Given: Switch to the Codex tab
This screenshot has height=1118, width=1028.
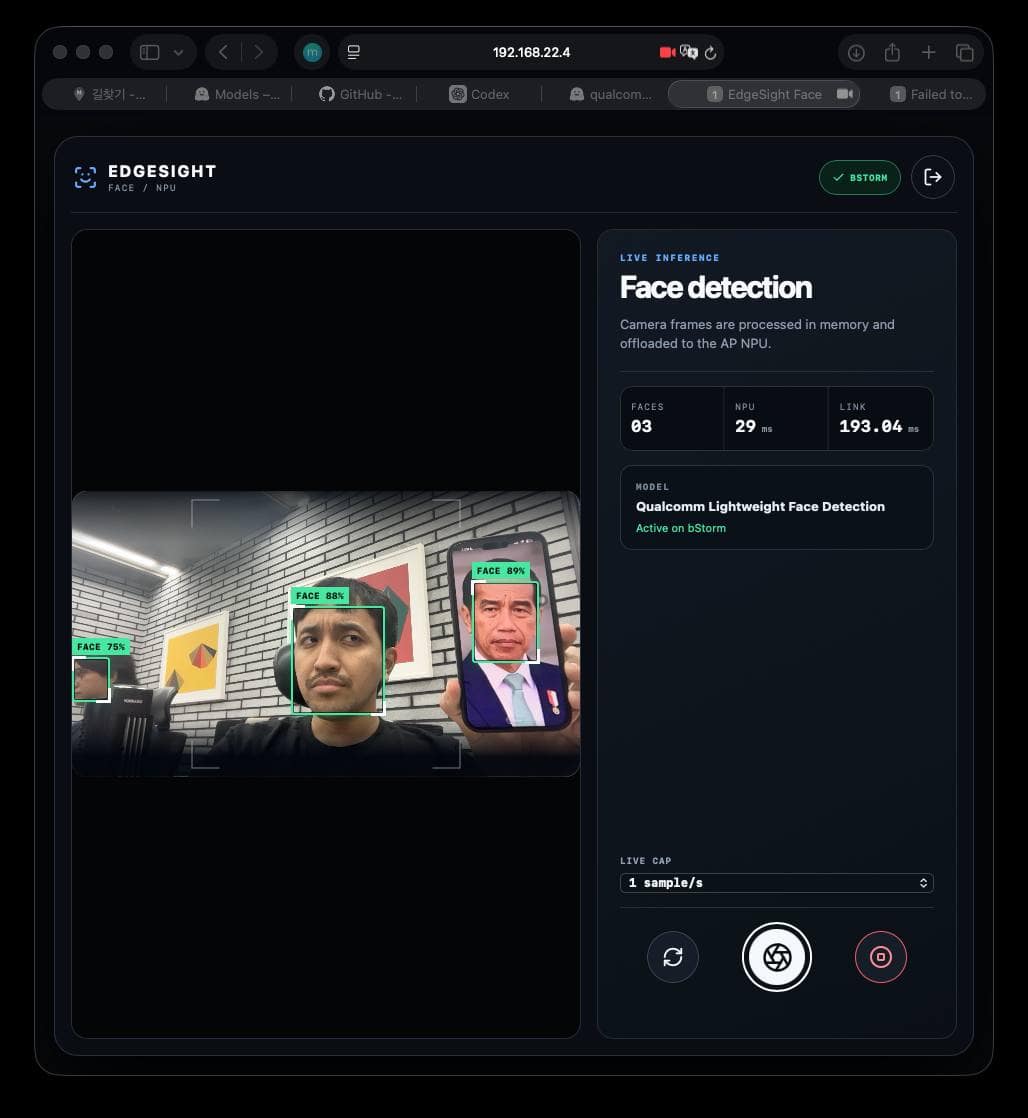Looking at the screenshot, I should 479,94.
